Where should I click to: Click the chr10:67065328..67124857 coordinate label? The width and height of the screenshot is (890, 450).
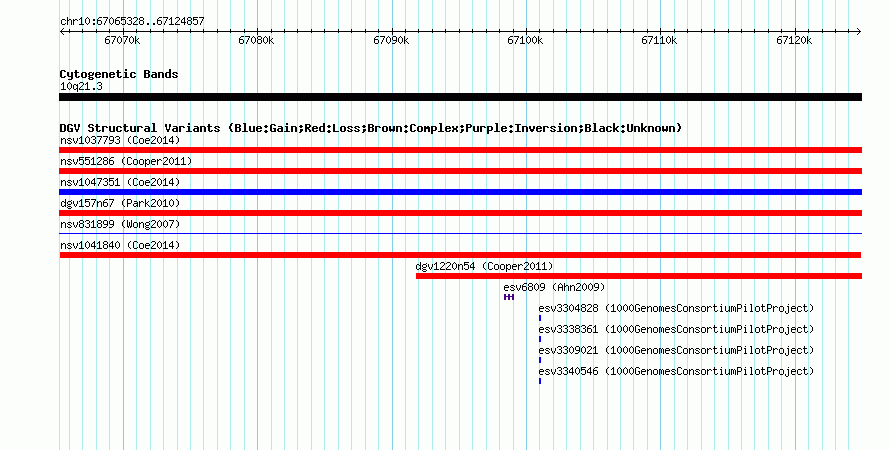tap(132, 21)
